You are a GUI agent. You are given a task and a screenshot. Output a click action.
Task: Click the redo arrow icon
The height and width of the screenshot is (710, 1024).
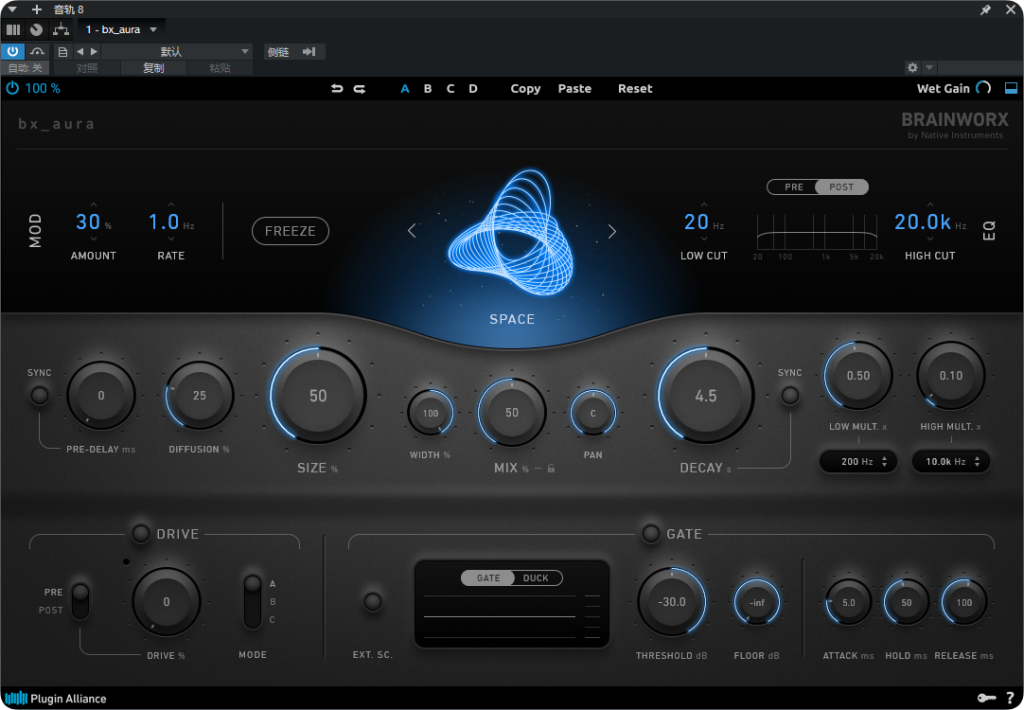359,88
